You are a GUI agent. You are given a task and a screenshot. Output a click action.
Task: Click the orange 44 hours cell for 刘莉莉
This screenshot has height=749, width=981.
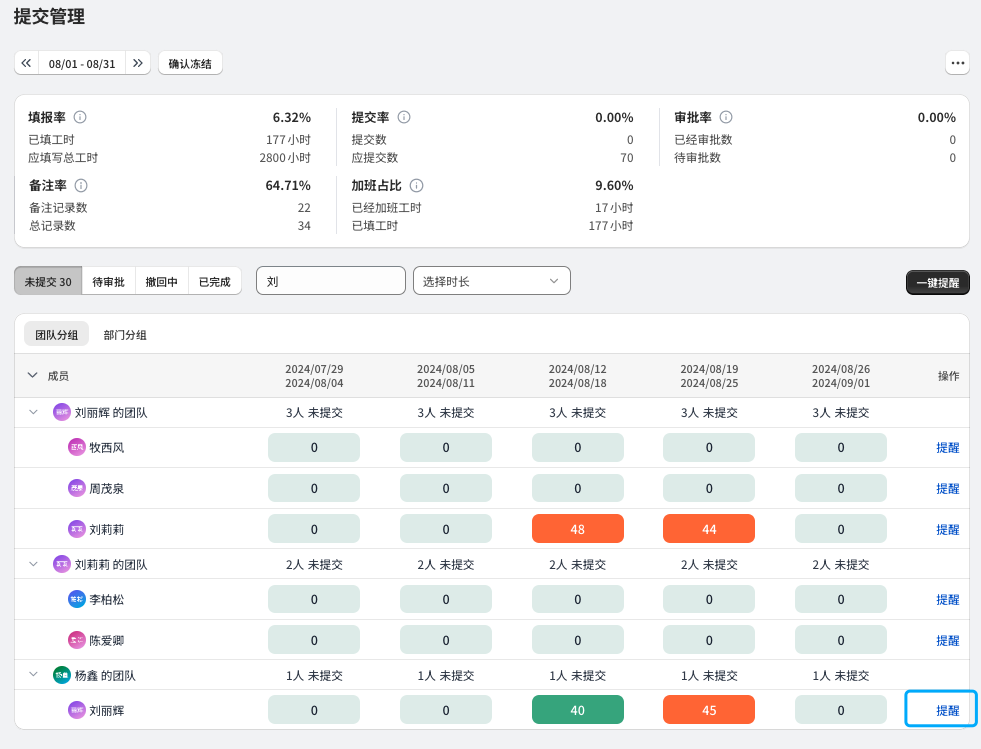coord(709,529)
